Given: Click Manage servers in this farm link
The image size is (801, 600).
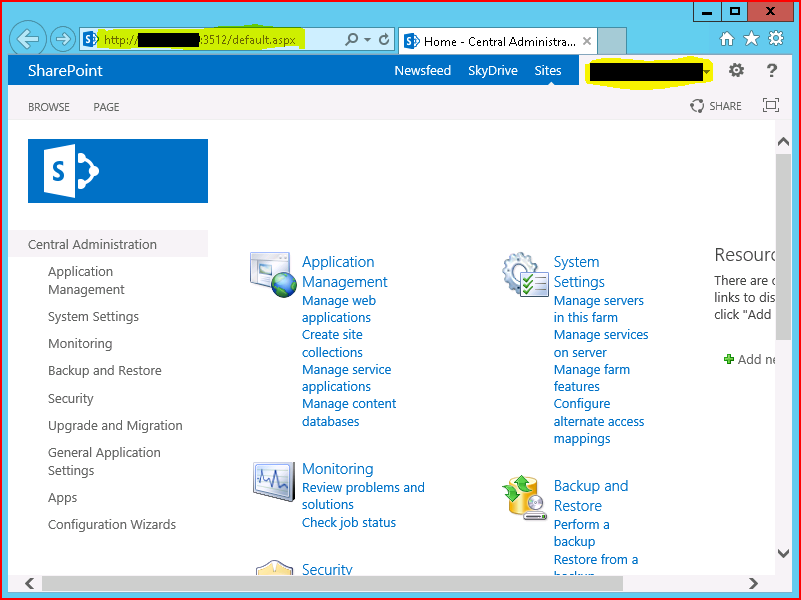Looking at the screenshot, I should click(x=599, y=309).
